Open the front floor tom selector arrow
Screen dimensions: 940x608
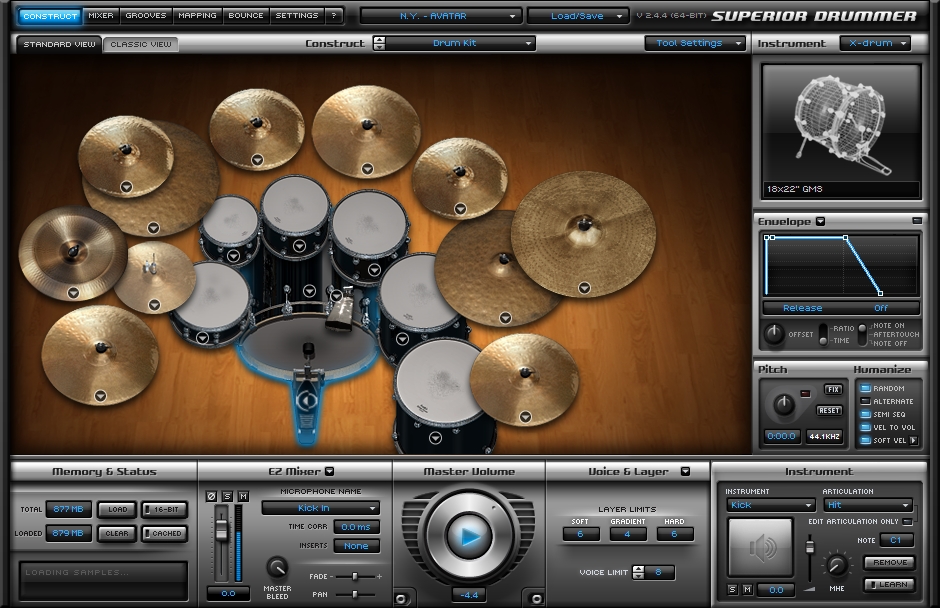(435, 438)
